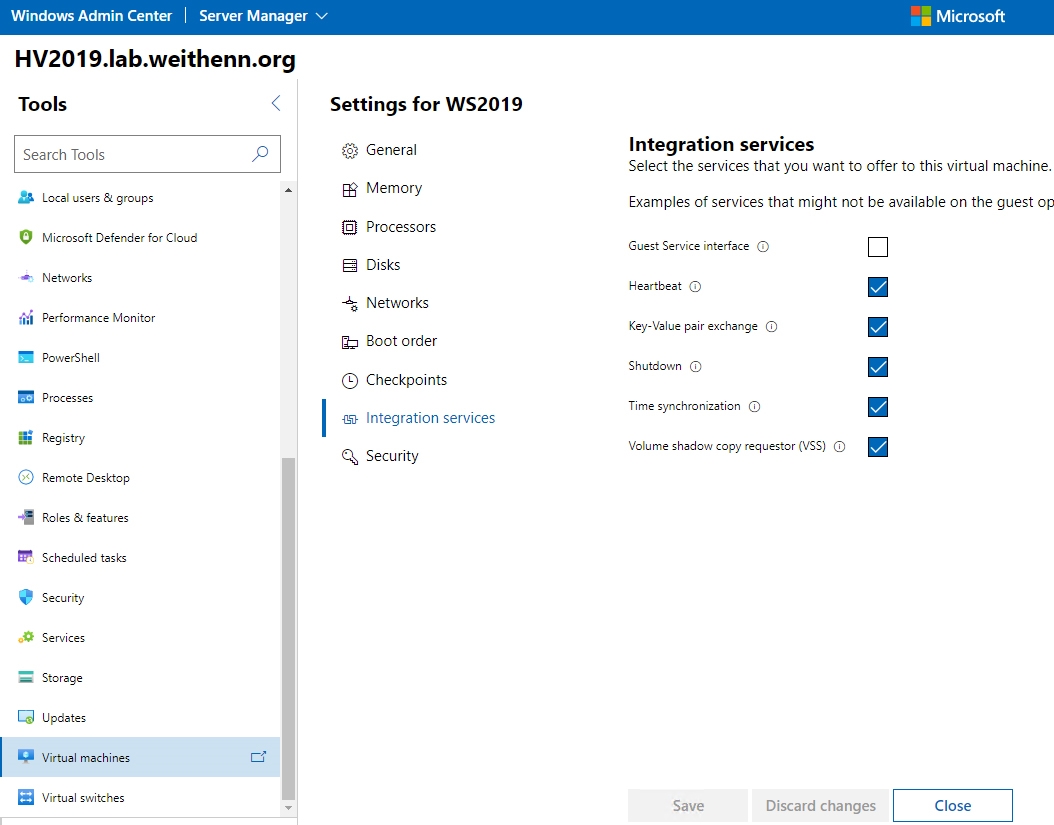This screenshot has height=825, width=1054.
Task: Click Tools list scroll down arrow
Action: point(288,808)
